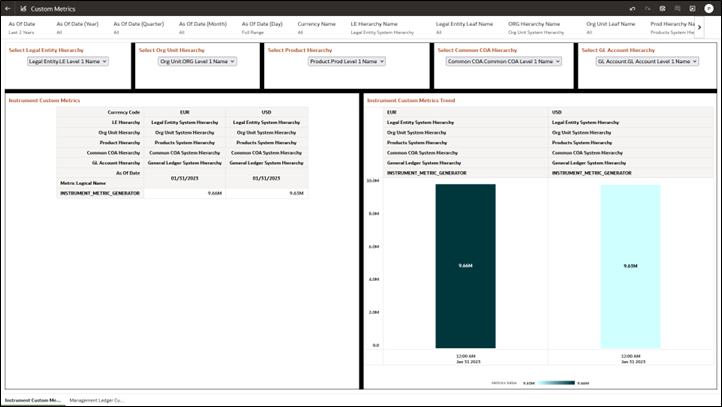The width and height of the screenshot is (722, 407).
Task: Click INSTRUMENT_METRIC_GENERATOR row label in table
Action: pos(100,193)
